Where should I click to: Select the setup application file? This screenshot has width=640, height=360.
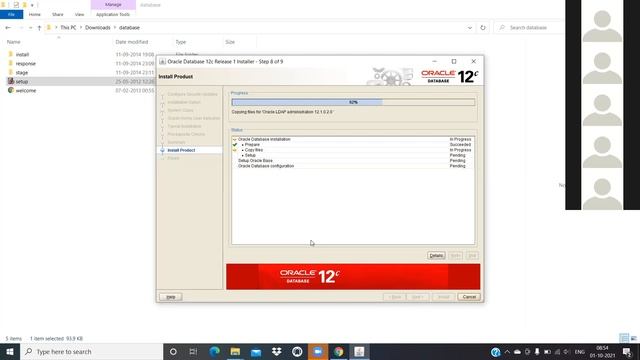click(x=22, y=82)
